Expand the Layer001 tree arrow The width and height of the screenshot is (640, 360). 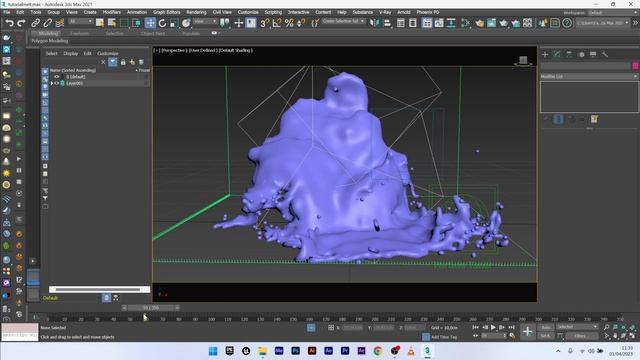point(52,83)
